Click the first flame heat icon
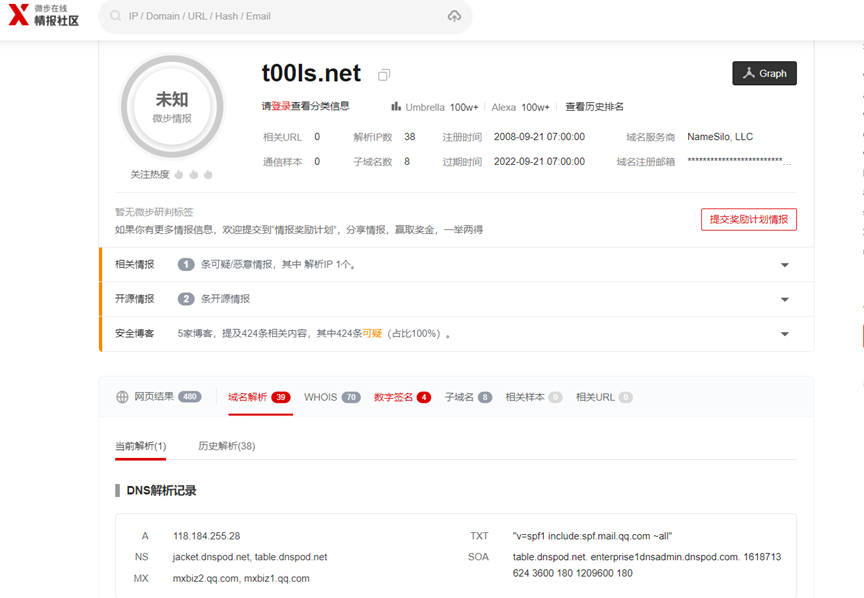The image size is (864, 598). 178,175
